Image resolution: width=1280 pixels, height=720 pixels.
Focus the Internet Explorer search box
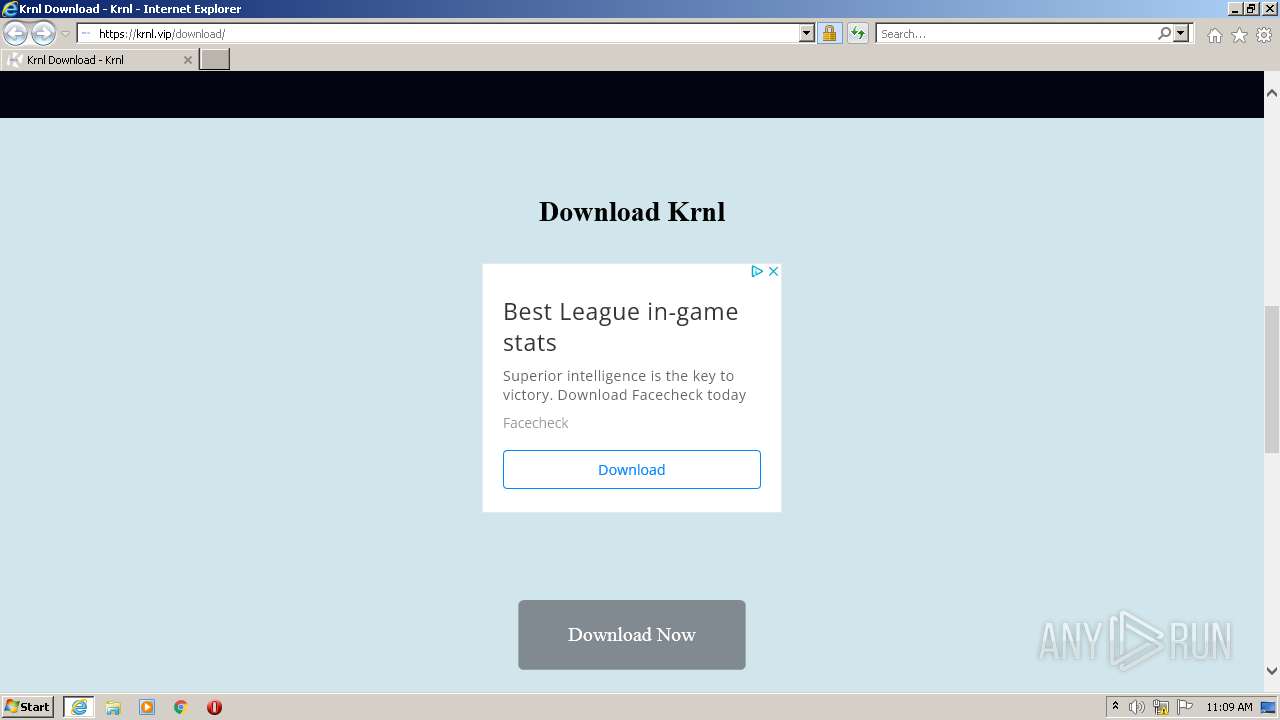[x=1016, y=33]
